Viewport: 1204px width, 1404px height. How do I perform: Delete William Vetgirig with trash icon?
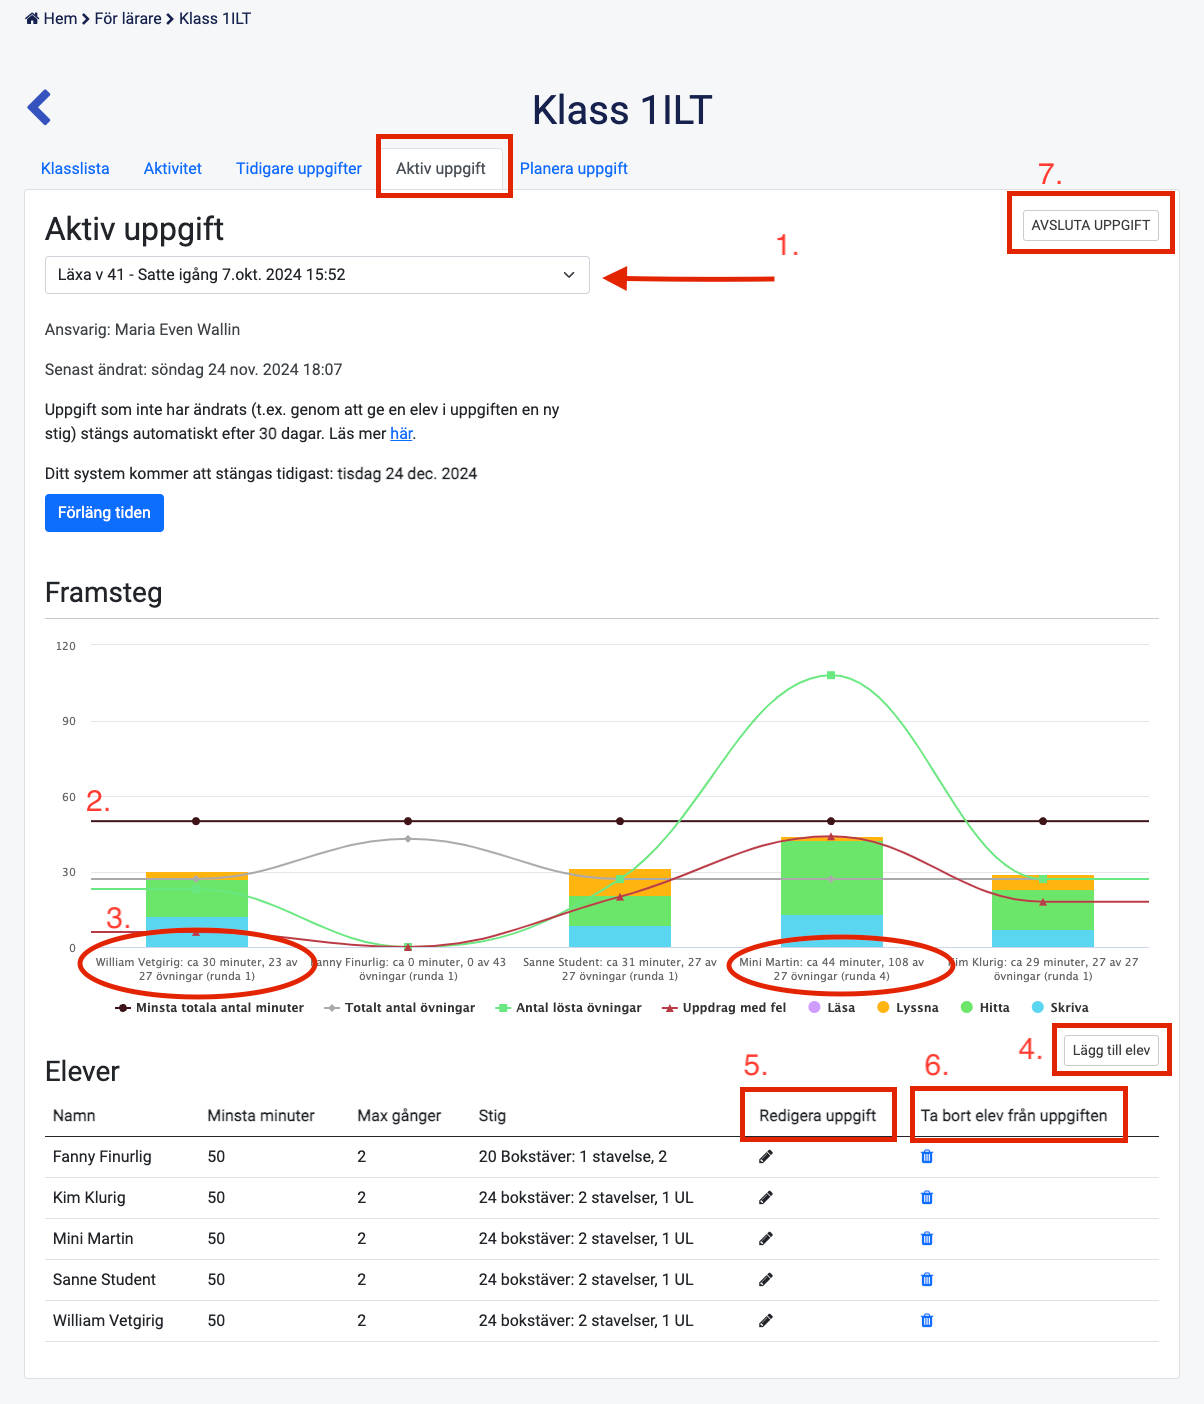[x=927, y=1321]
